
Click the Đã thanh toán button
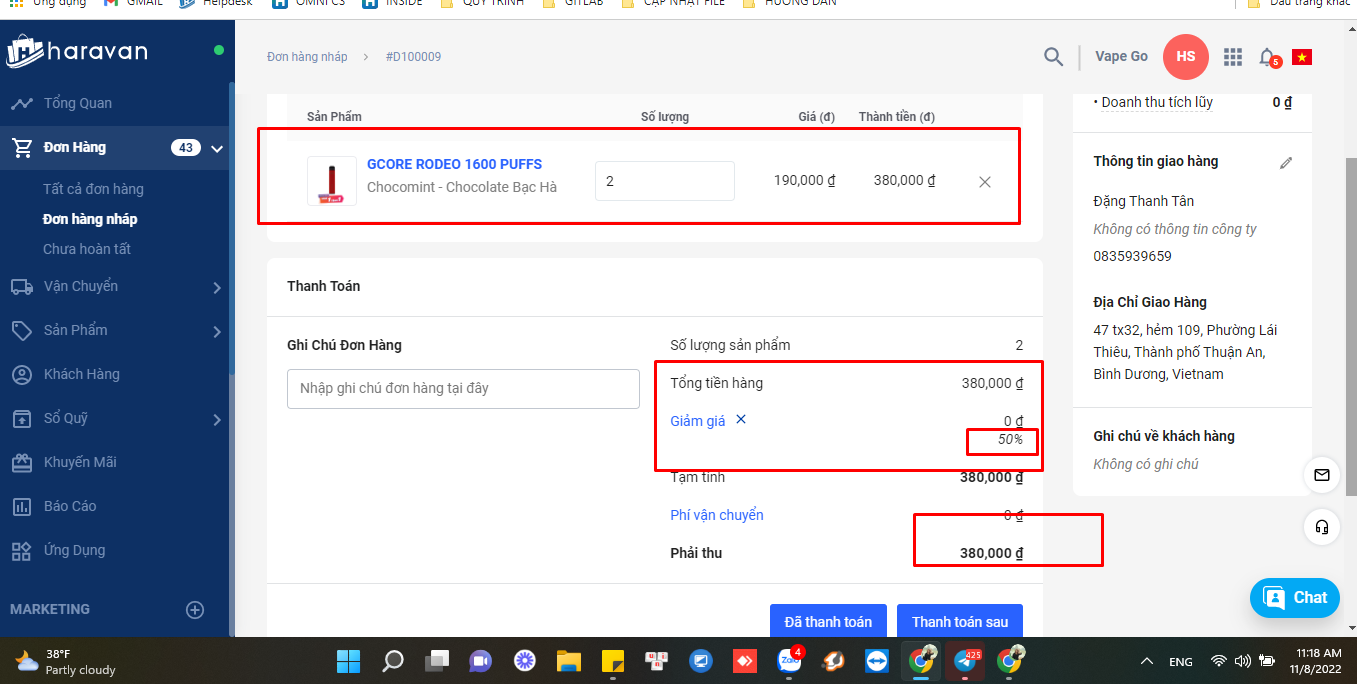[827, 622]
